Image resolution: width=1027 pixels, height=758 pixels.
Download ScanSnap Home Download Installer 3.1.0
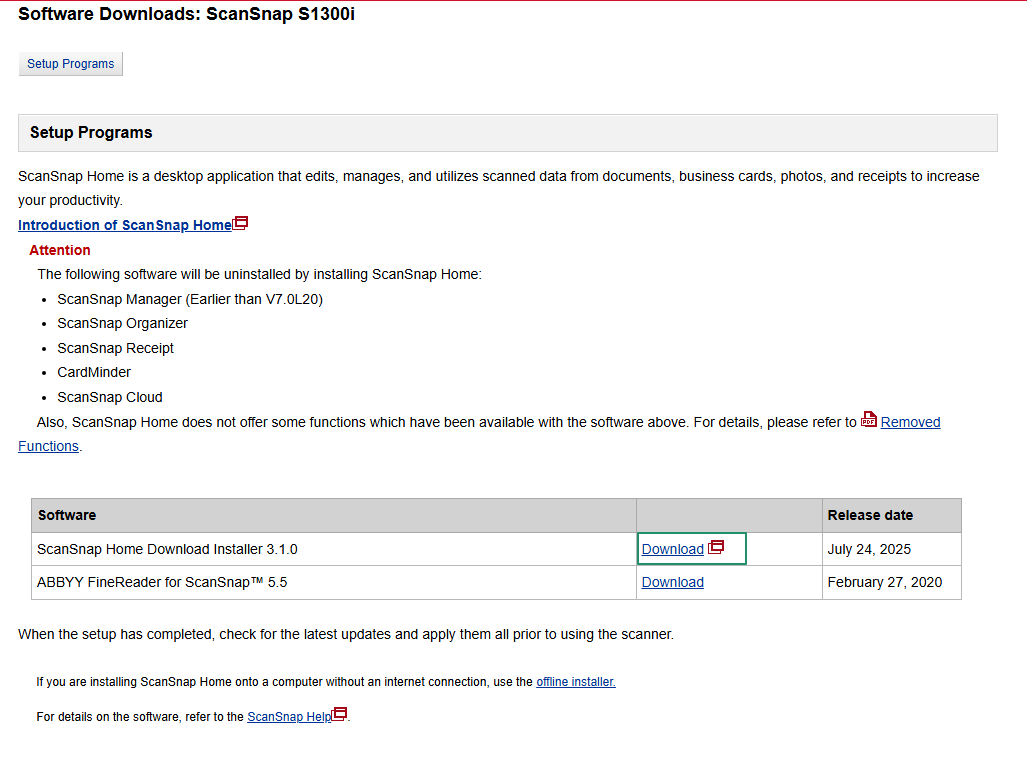click(x=672, y=549)
